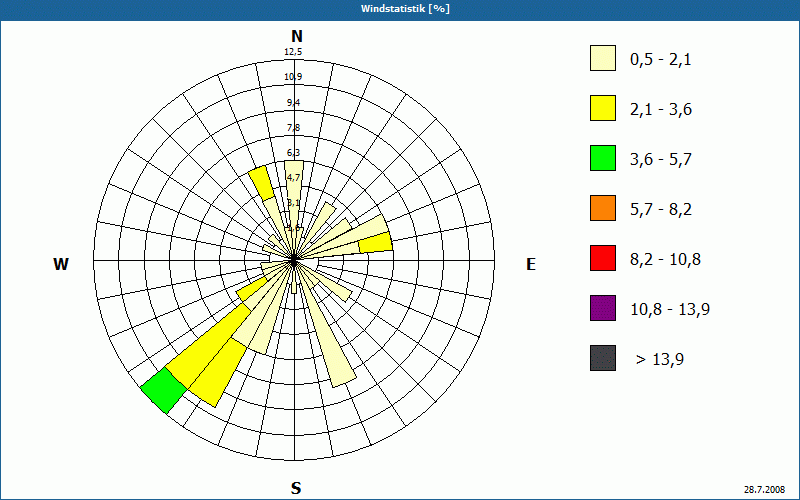The height and width of the screenshot is (500, 800).
Task: Click the 4,7 radial axis value
Action: pyautogui.click(x=293, y=178)
